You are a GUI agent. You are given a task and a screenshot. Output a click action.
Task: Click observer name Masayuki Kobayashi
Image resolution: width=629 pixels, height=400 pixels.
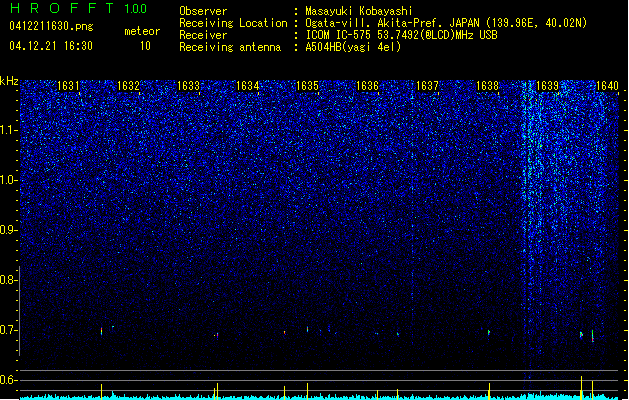pyautogui.click(x=359, y=11)
